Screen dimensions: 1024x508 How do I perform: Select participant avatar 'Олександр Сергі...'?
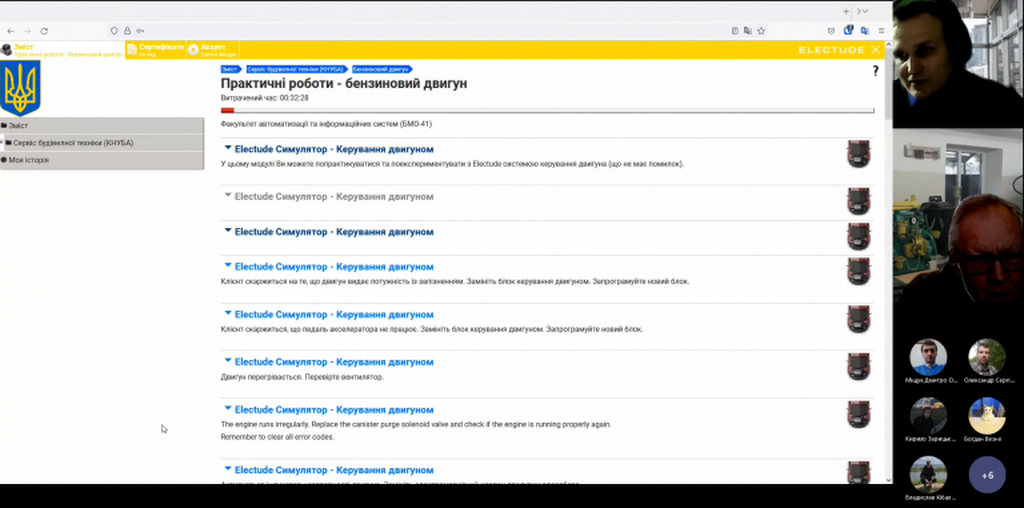[x=987, y=357]
